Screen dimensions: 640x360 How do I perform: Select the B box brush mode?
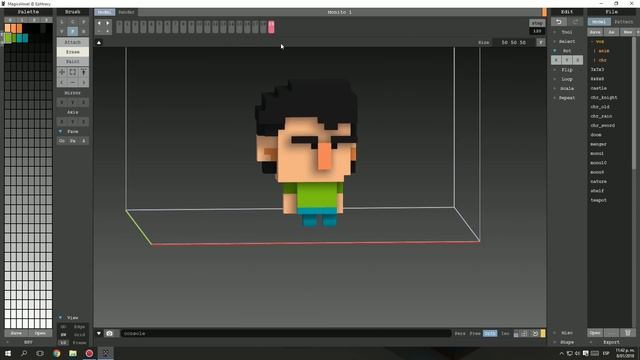click(83, 31)
